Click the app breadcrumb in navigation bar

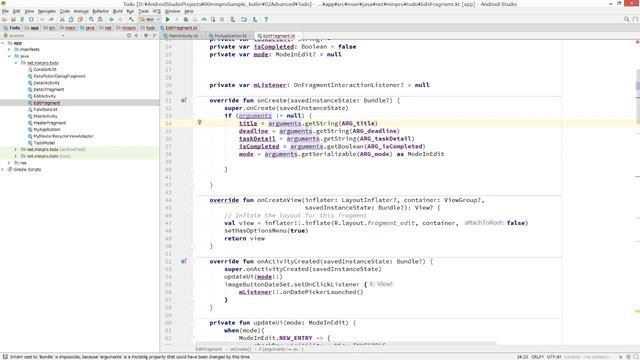(x=33, y=28)
